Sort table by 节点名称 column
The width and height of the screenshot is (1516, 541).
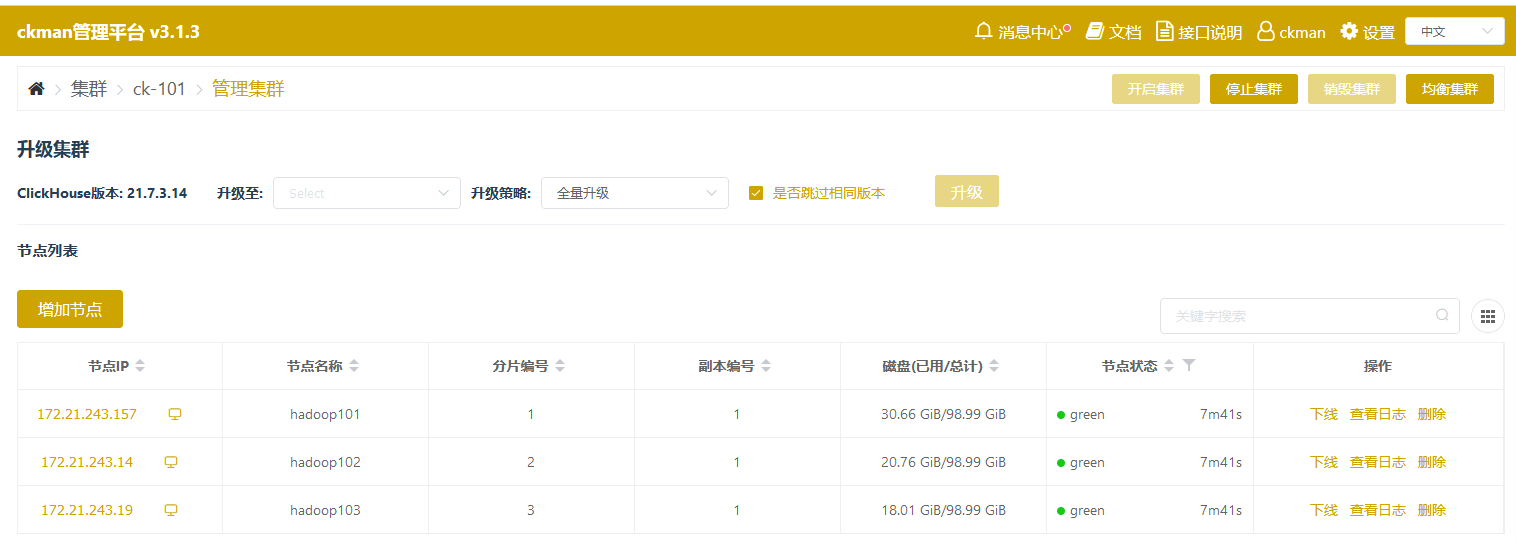(354, 366)
